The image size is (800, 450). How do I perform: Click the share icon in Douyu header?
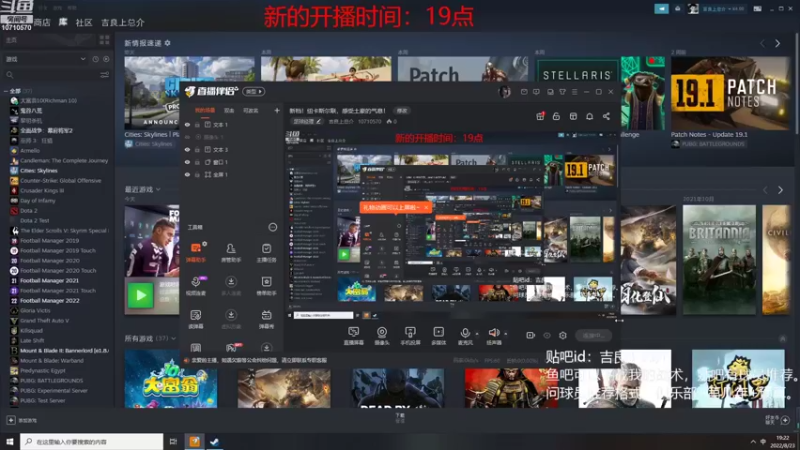click(606, 116)
